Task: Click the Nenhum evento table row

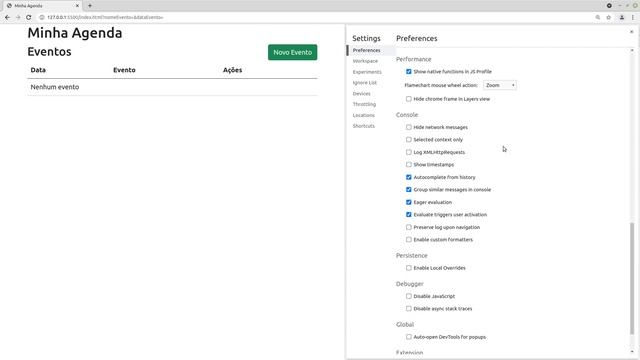Action: [172, 87]
